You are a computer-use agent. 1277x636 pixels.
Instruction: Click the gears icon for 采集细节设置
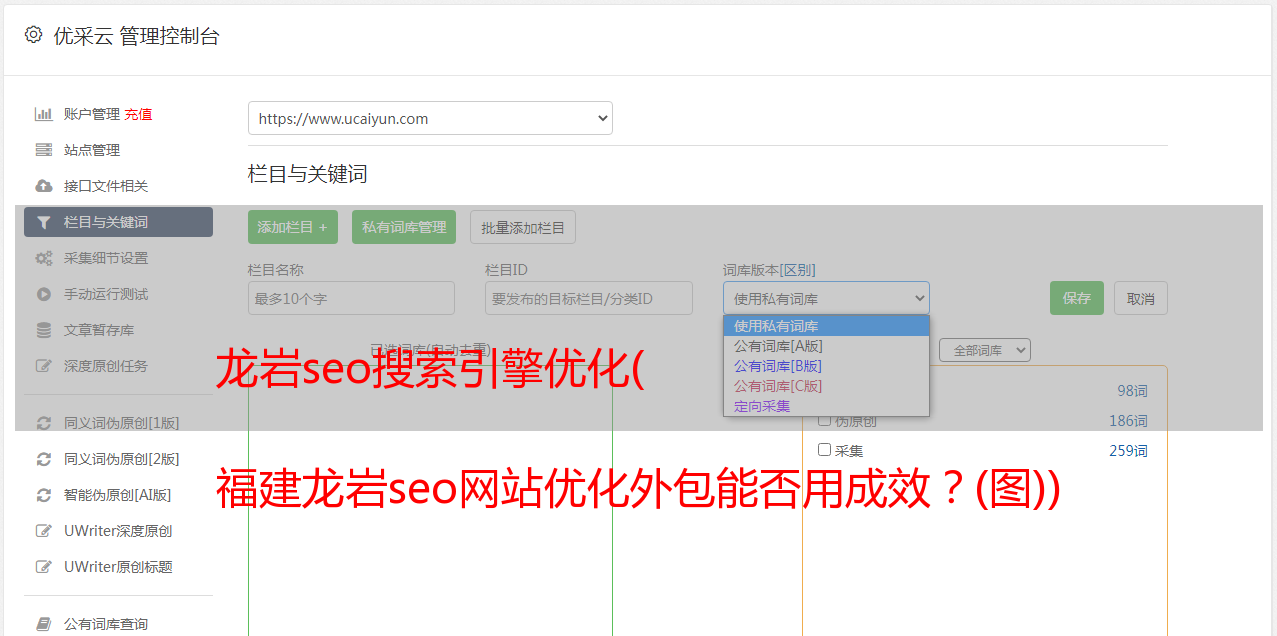click(43, 258)
